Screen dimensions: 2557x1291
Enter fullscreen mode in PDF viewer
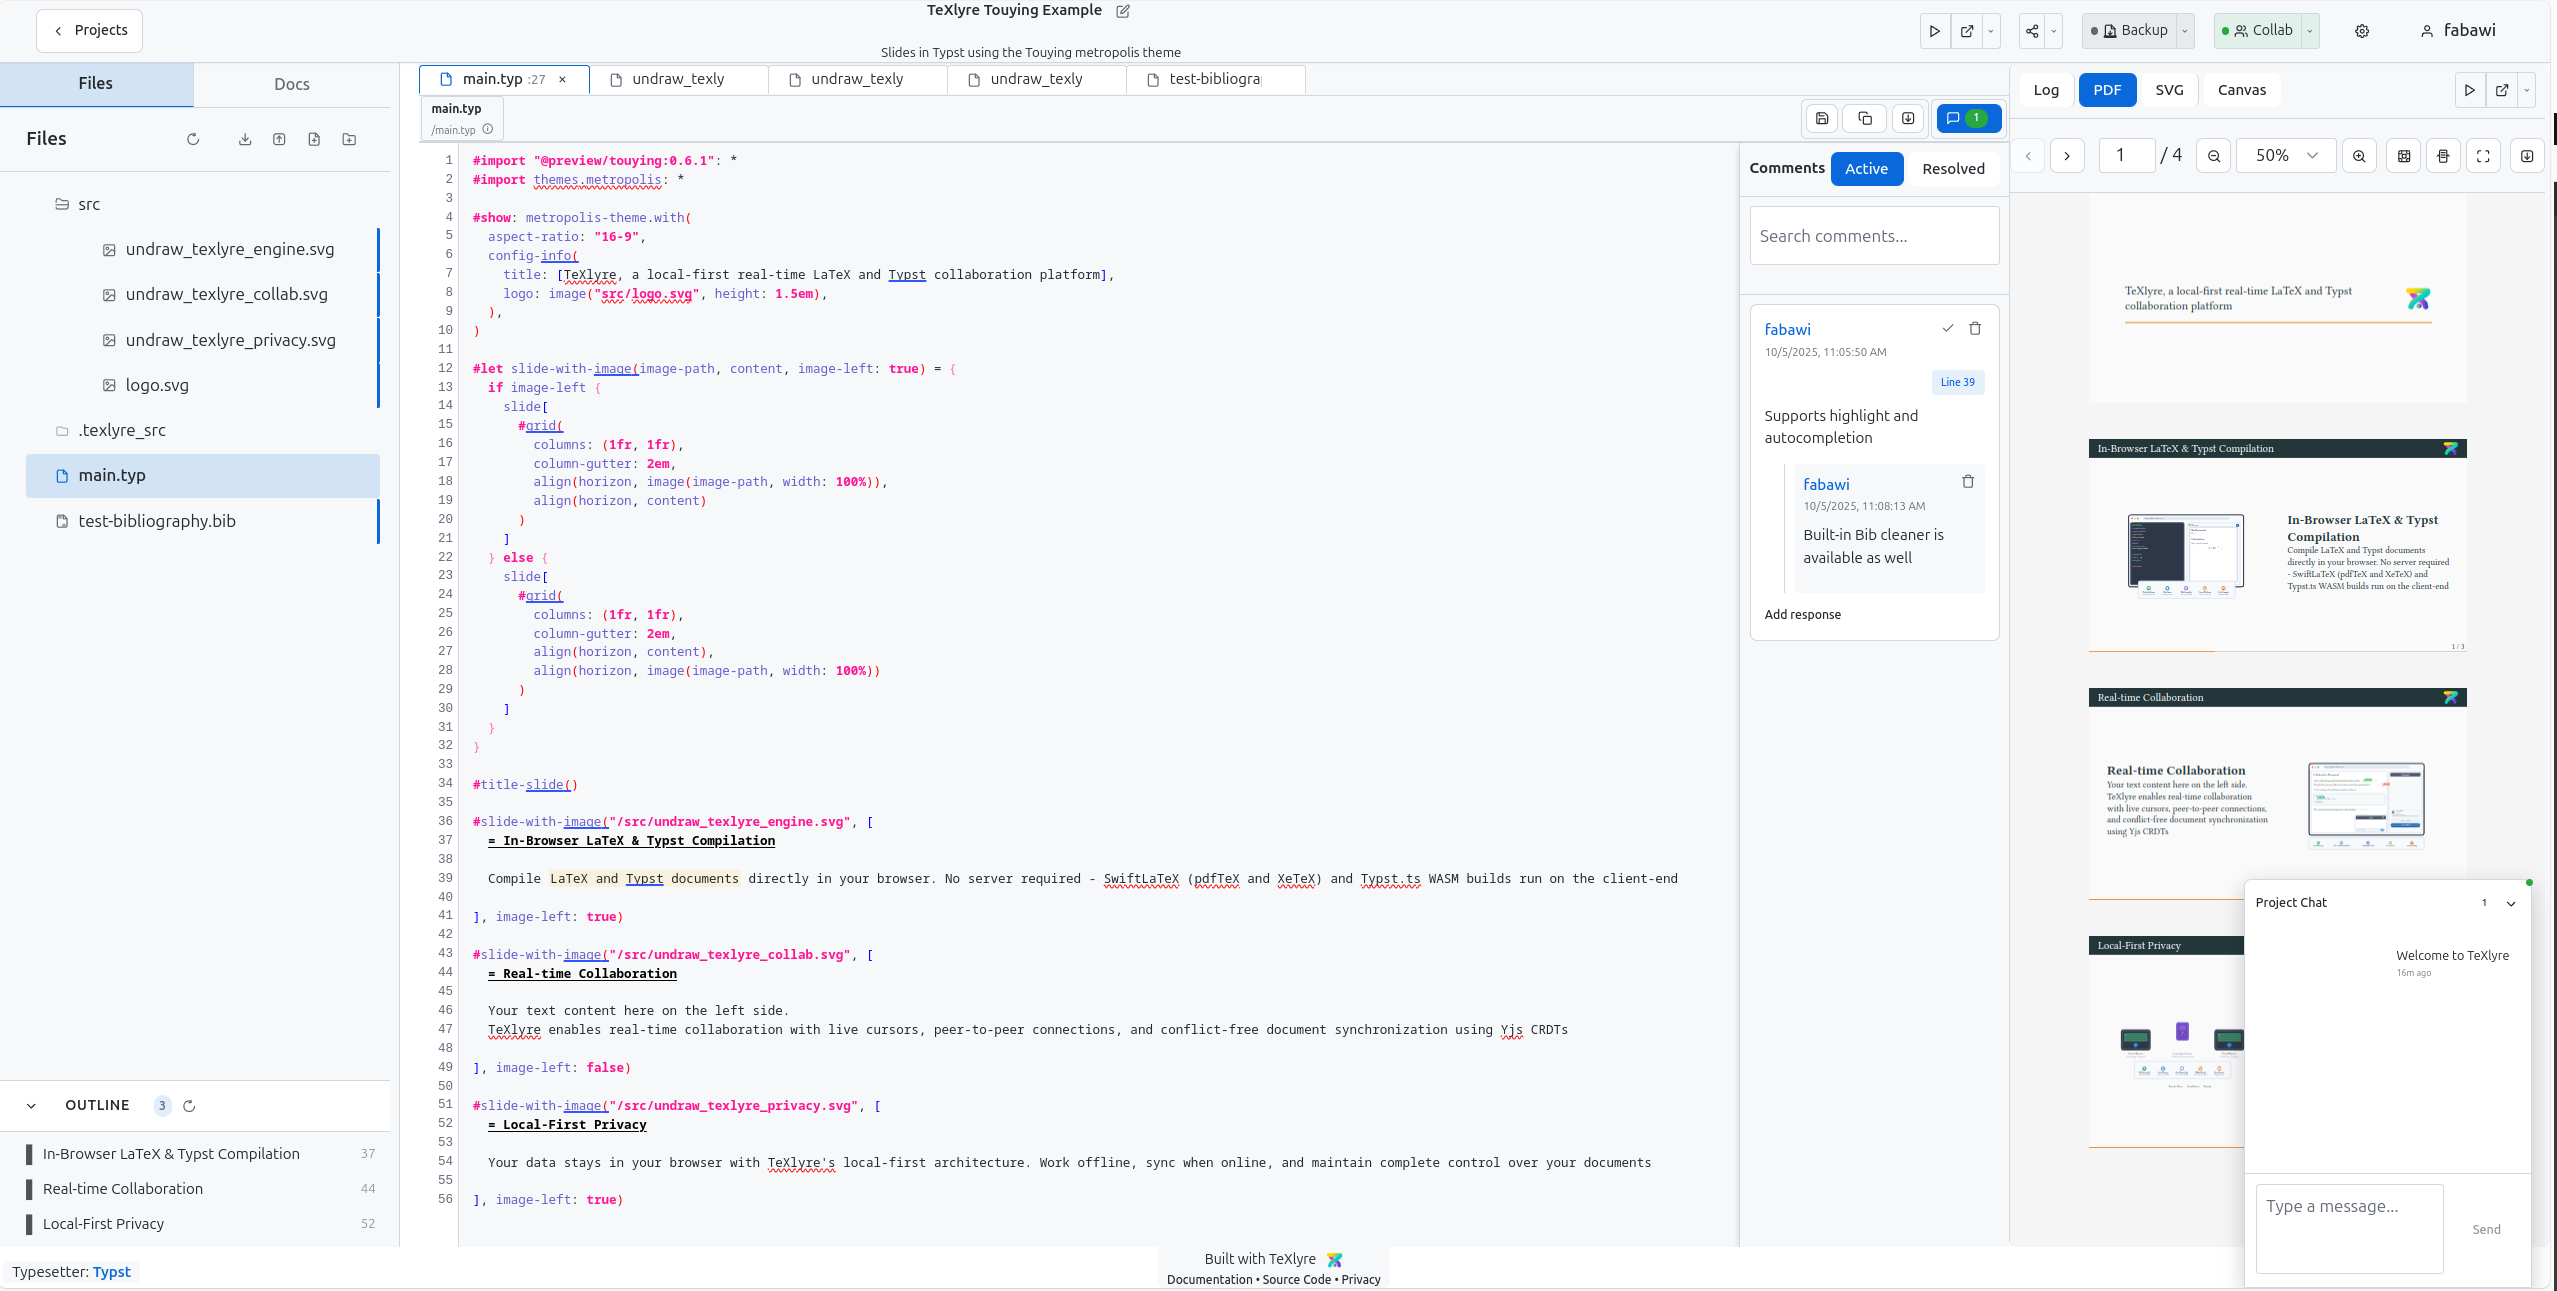(2483, 156)
